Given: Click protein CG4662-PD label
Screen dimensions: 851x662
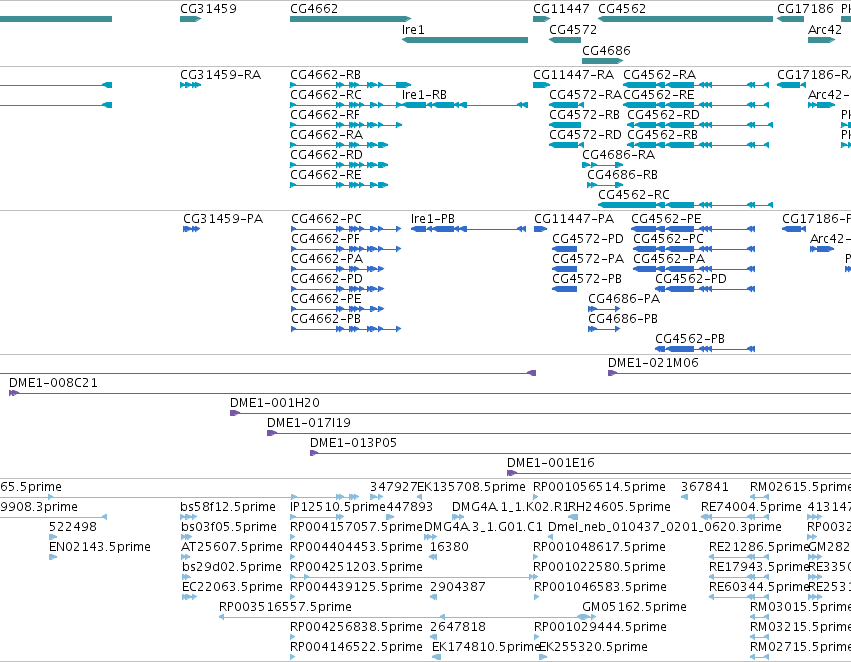Looking at the screenshot, I should point(327,279).
